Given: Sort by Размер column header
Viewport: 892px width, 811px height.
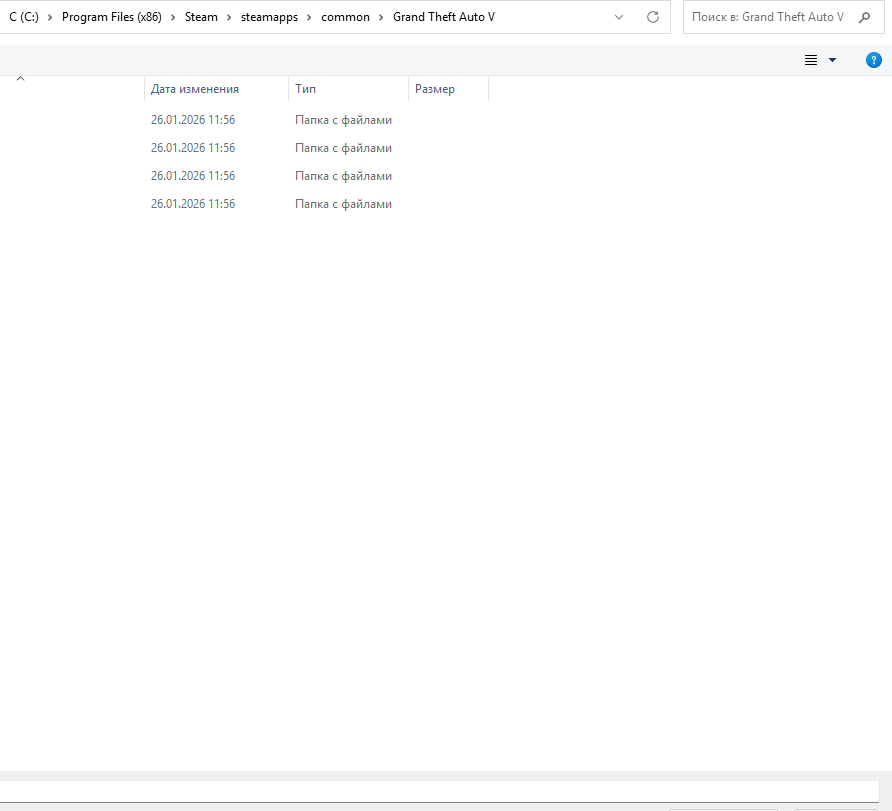Looking at the screenshot, I should coord(435,89).
